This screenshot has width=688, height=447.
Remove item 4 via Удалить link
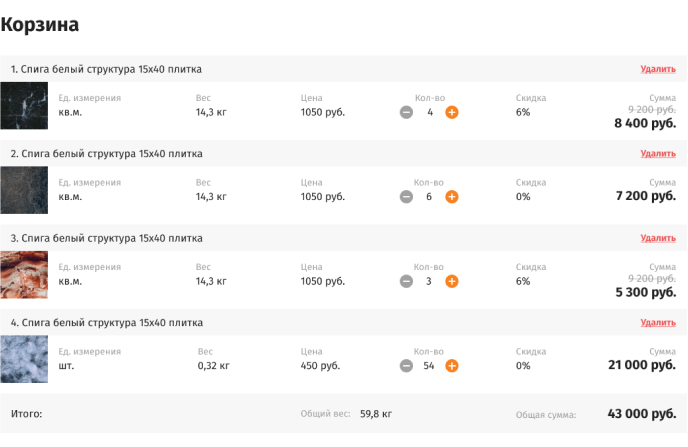(x=658, y=322)
